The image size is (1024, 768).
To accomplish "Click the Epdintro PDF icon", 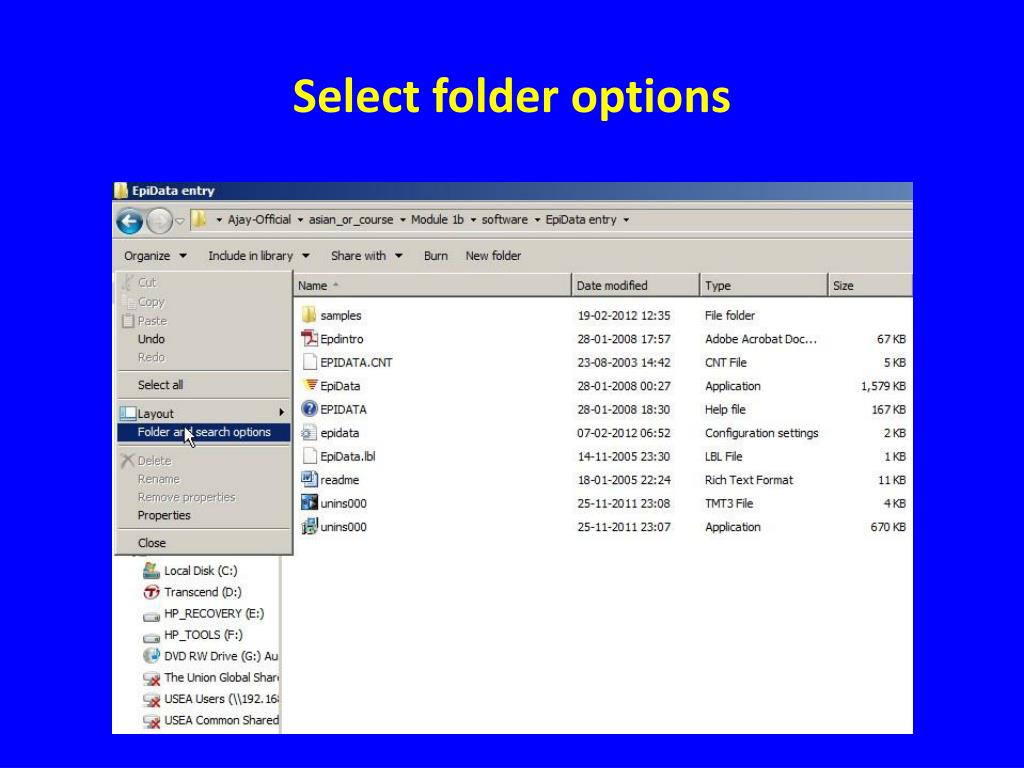I will click(x=309, y=338).
